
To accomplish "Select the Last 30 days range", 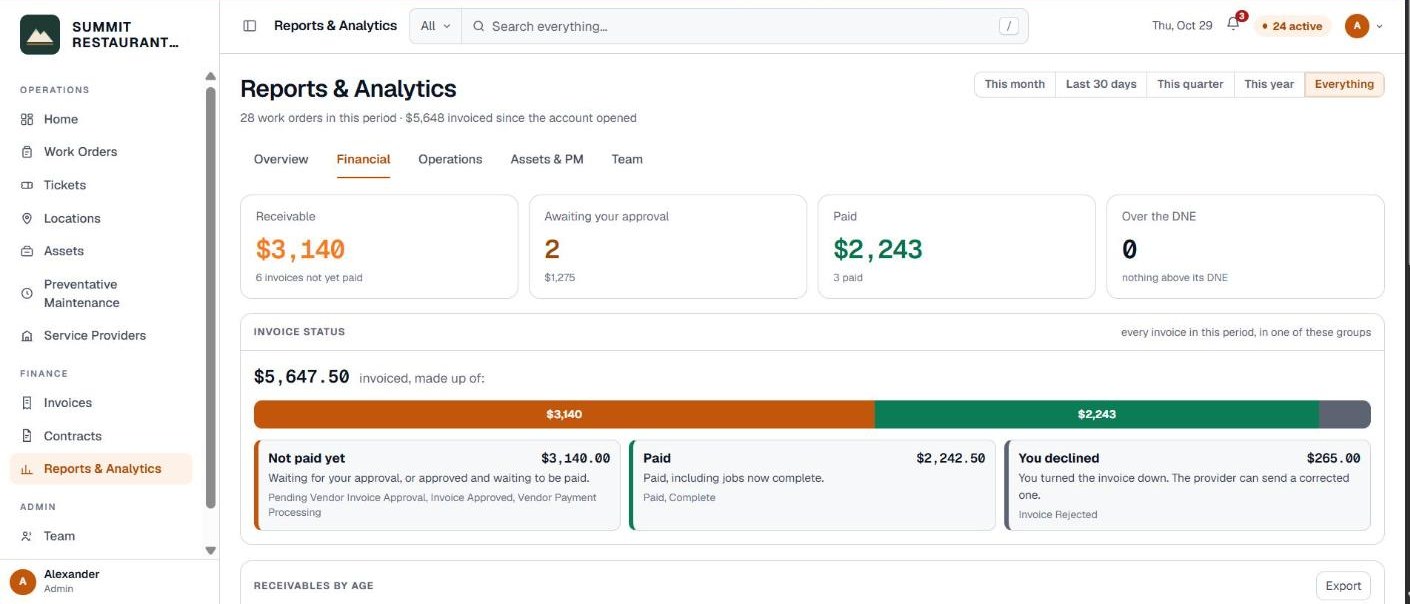I will pyautogui.click(x=1101, y=84).
